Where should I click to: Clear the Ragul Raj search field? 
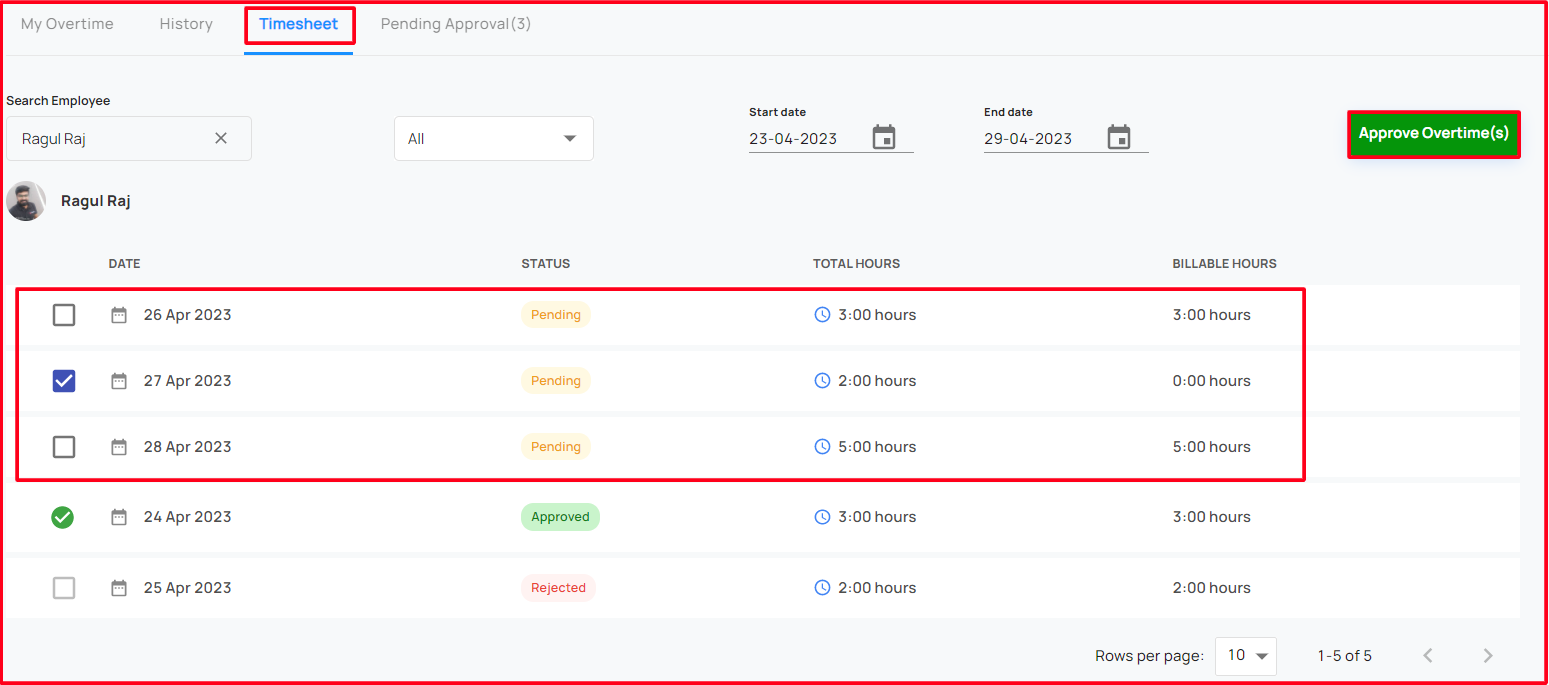[x=221, y=138]
